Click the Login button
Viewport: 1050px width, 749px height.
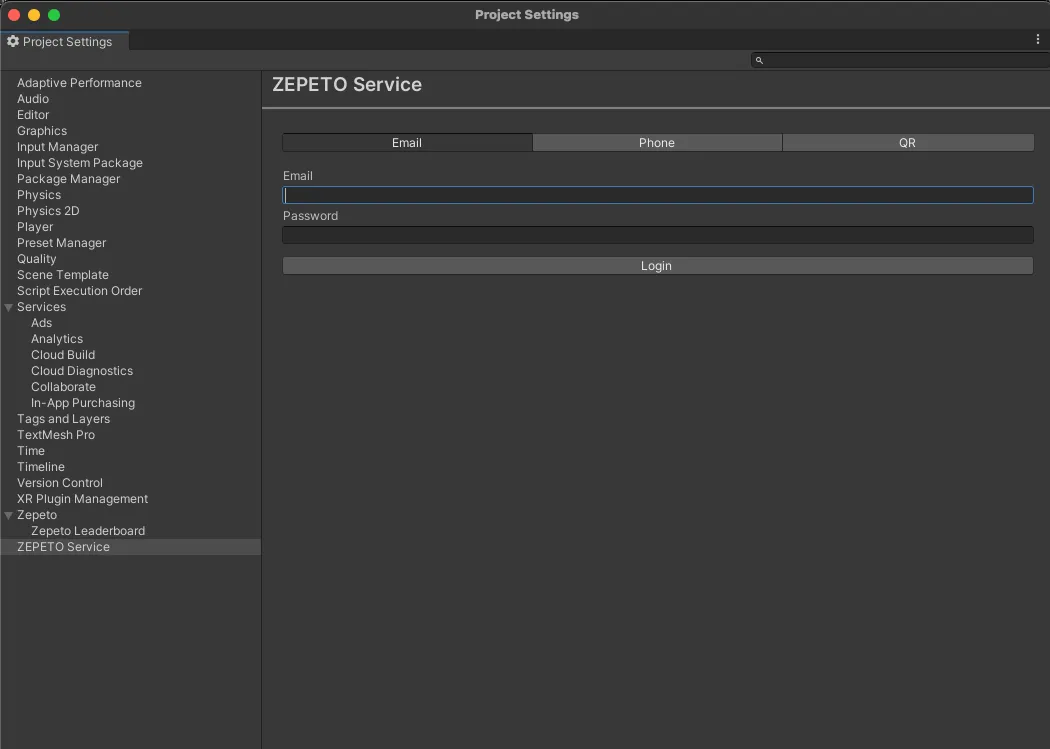pyautogui.click(x=657, y=265)
